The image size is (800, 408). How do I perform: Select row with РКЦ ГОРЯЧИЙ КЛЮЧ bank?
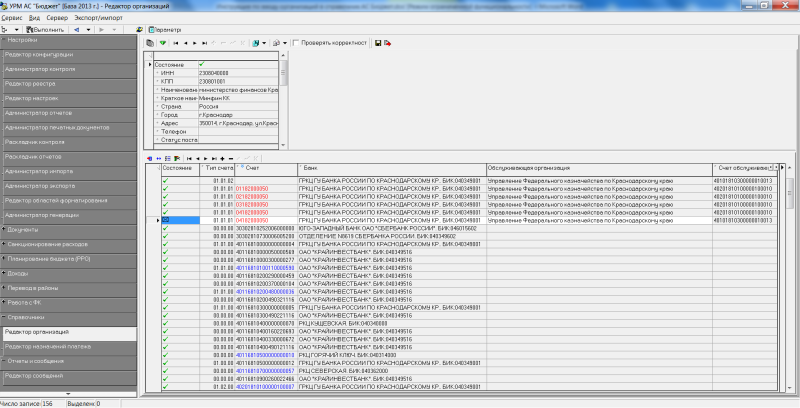469,355
